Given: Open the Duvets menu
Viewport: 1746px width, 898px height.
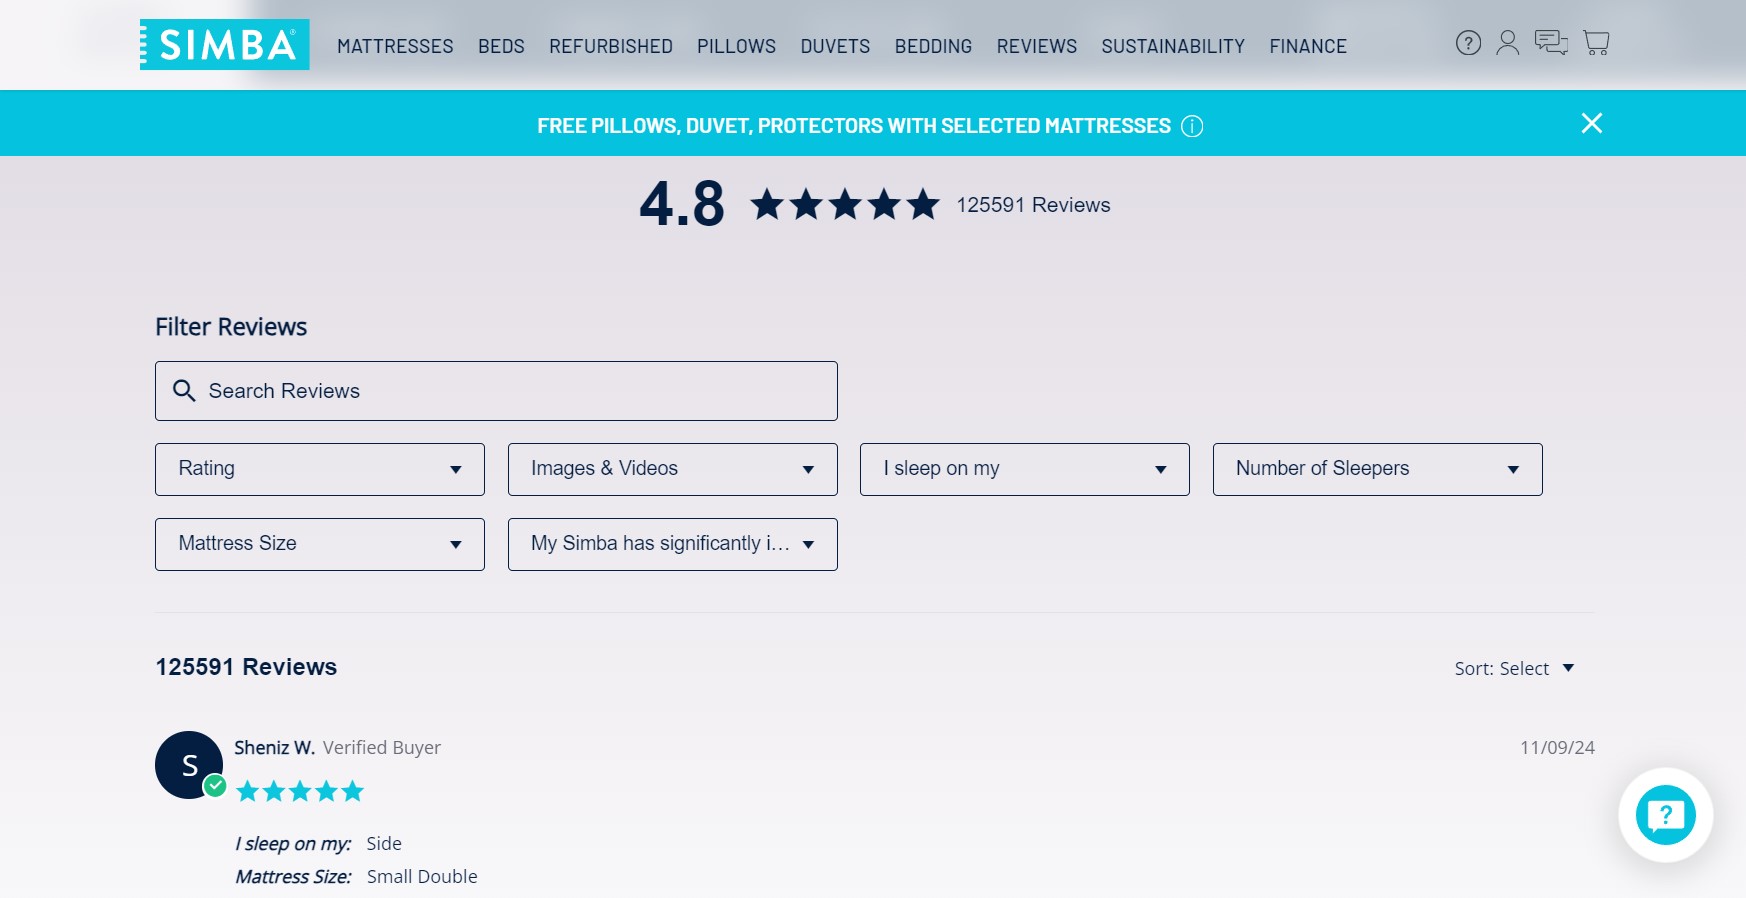Looking at the screenshot, I should click(835, 46).
